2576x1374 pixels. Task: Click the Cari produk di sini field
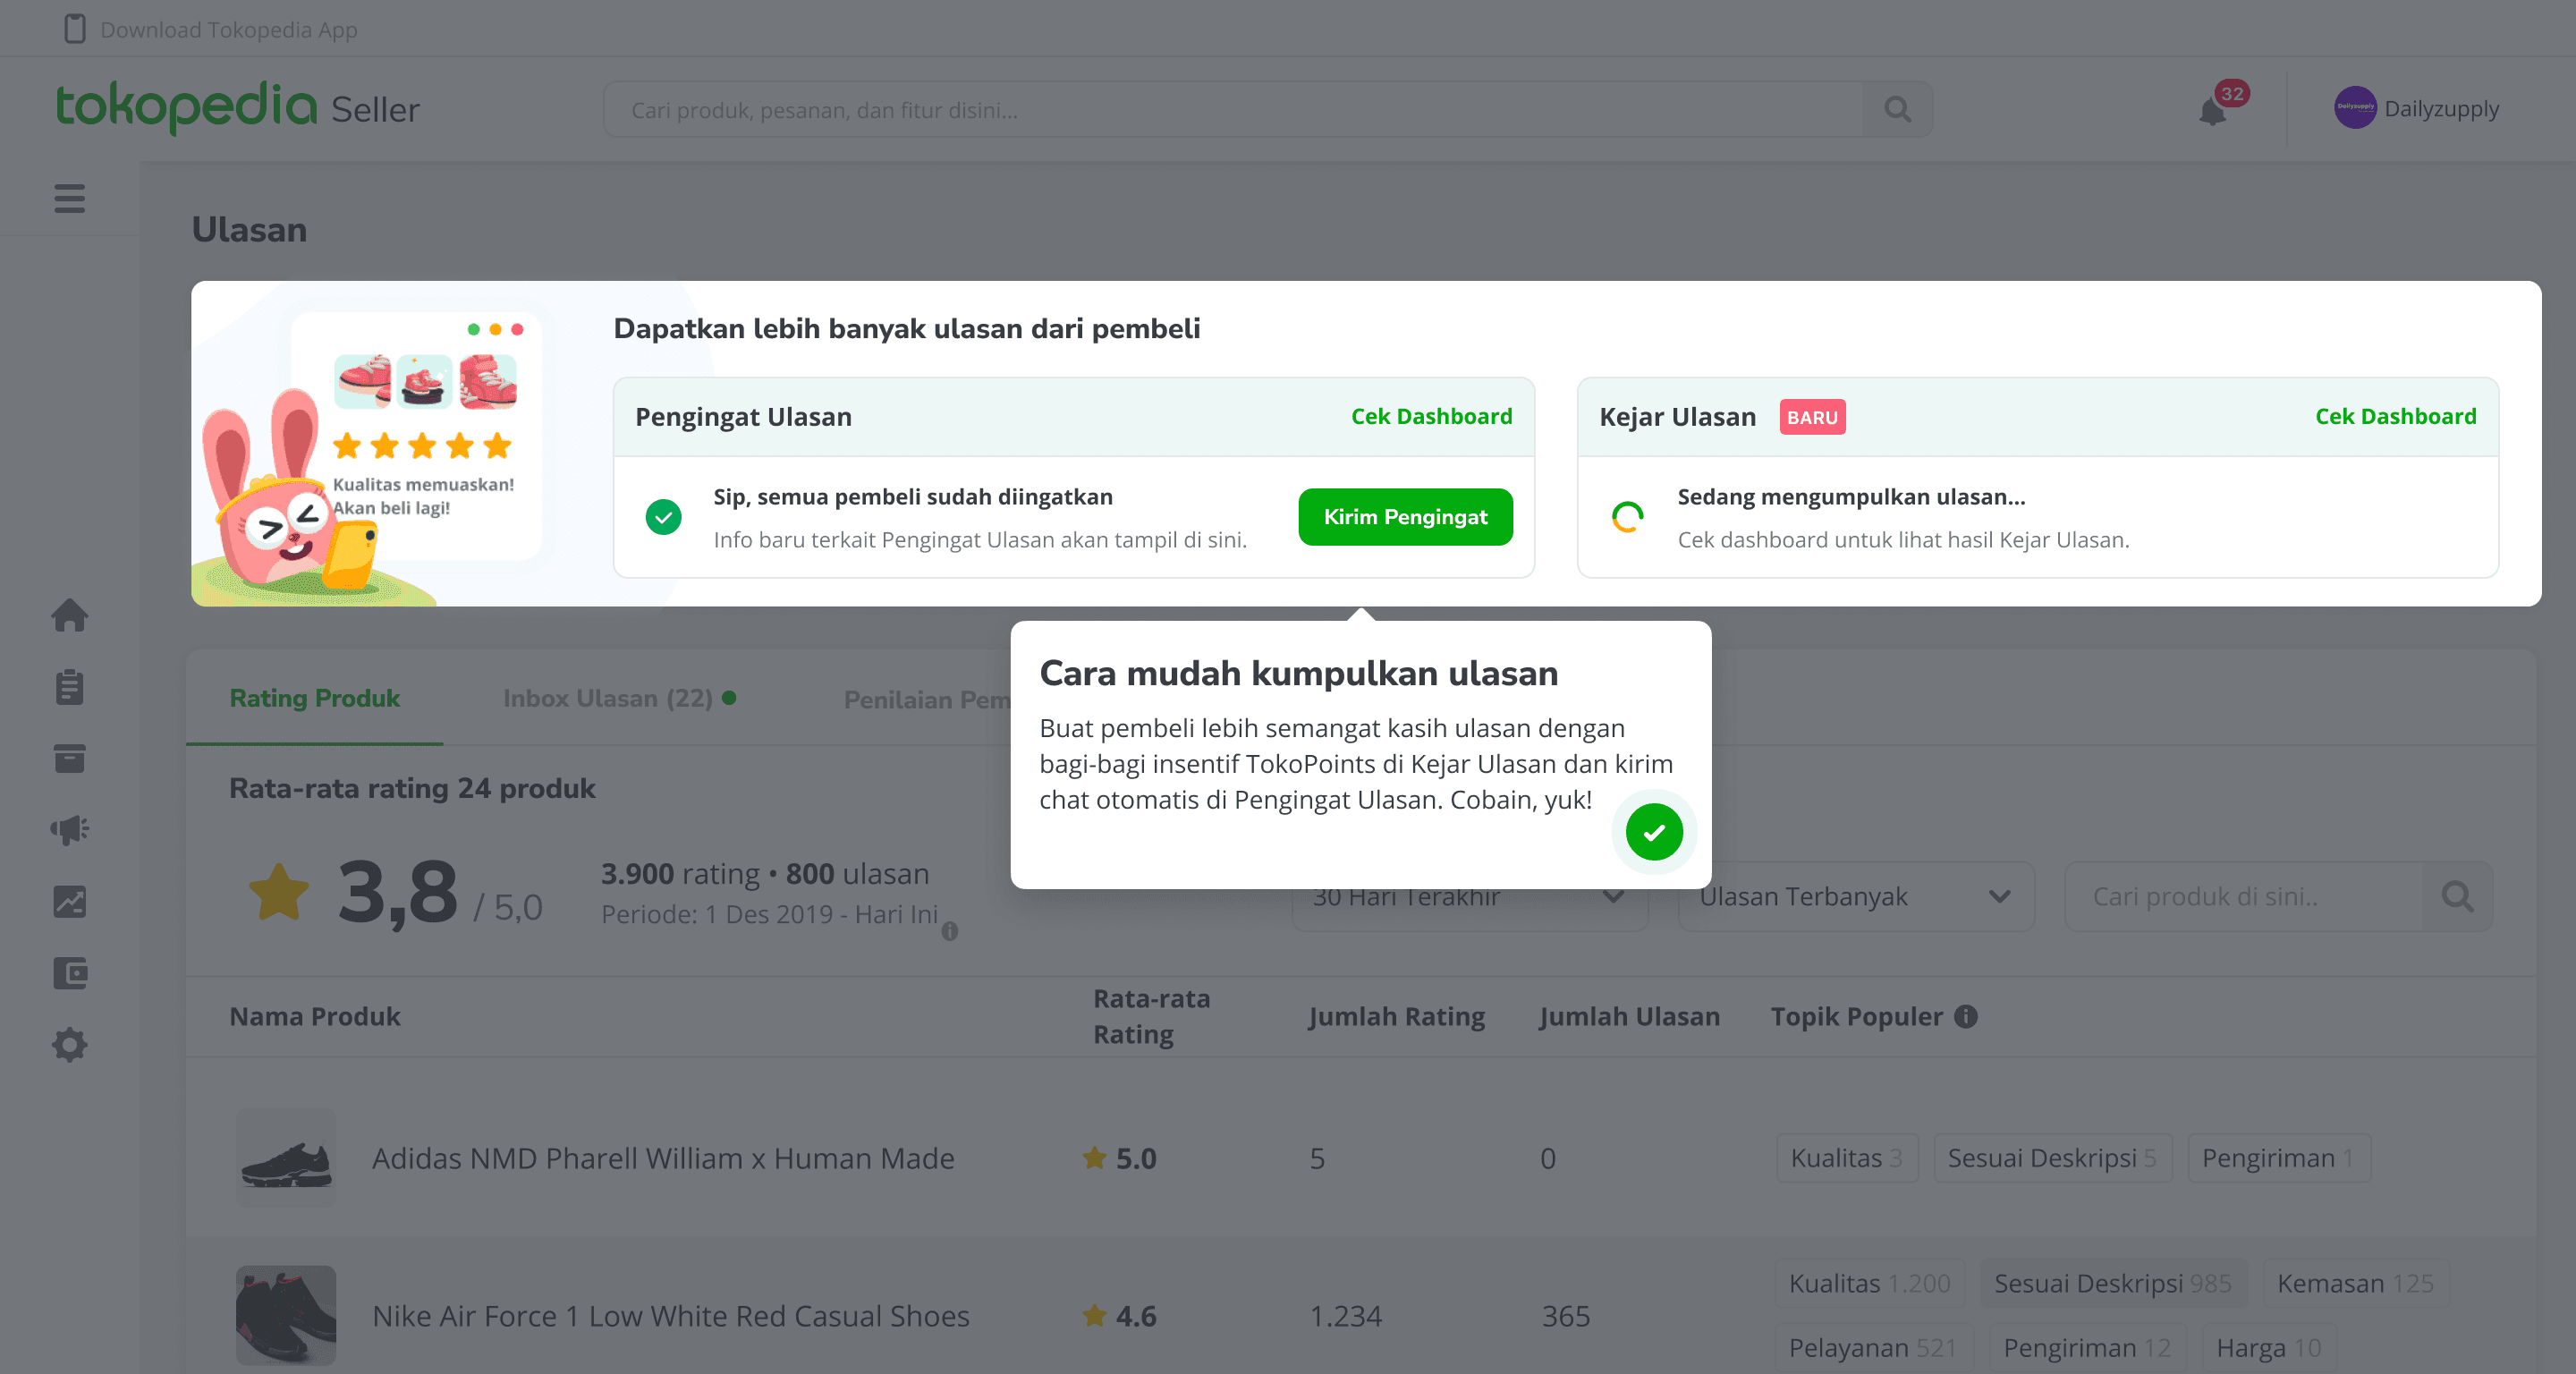pos(2244,897)
